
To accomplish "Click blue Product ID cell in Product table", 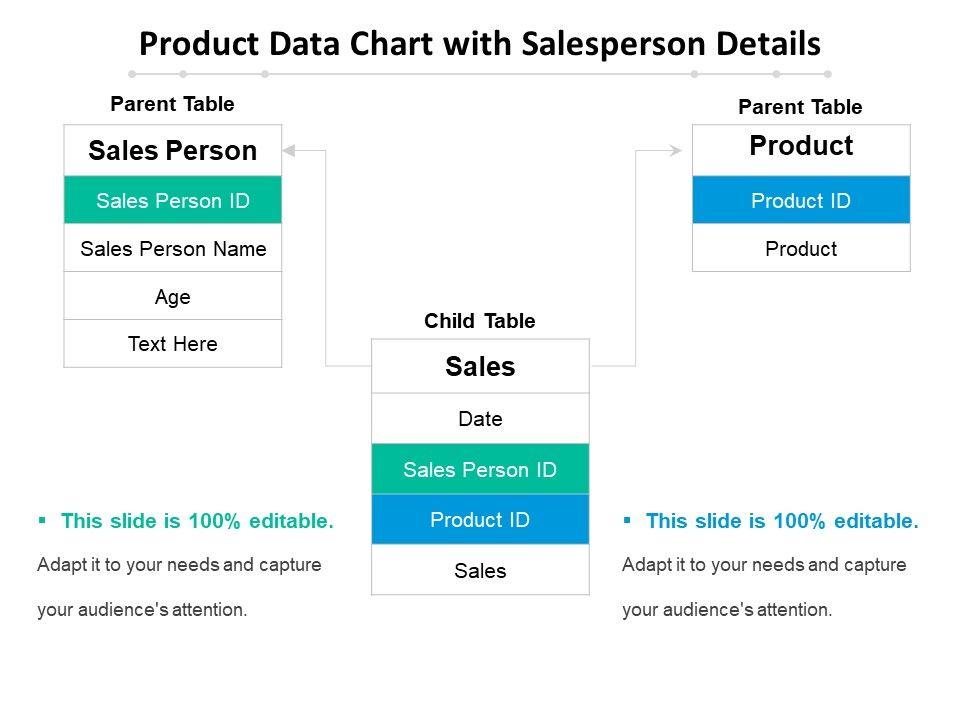I will point(801,201).
